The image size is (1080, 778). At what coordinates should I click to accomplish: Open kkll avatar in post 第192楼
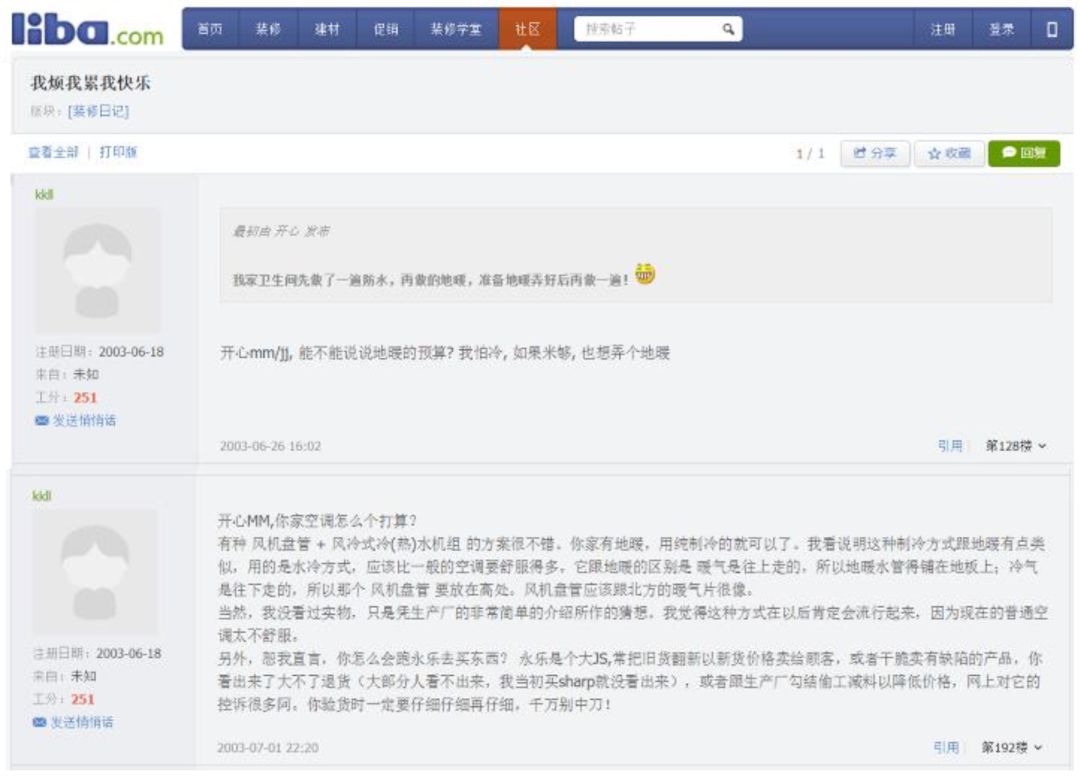click(95, 572)
